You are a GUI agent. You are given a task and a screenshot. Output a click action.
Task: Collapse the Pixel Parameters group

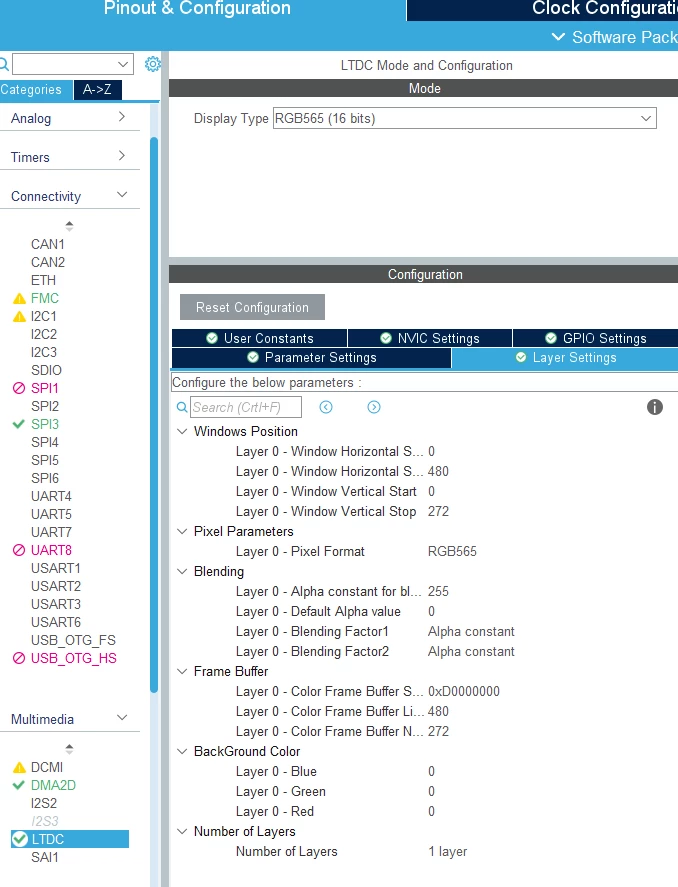click(182, 532)
